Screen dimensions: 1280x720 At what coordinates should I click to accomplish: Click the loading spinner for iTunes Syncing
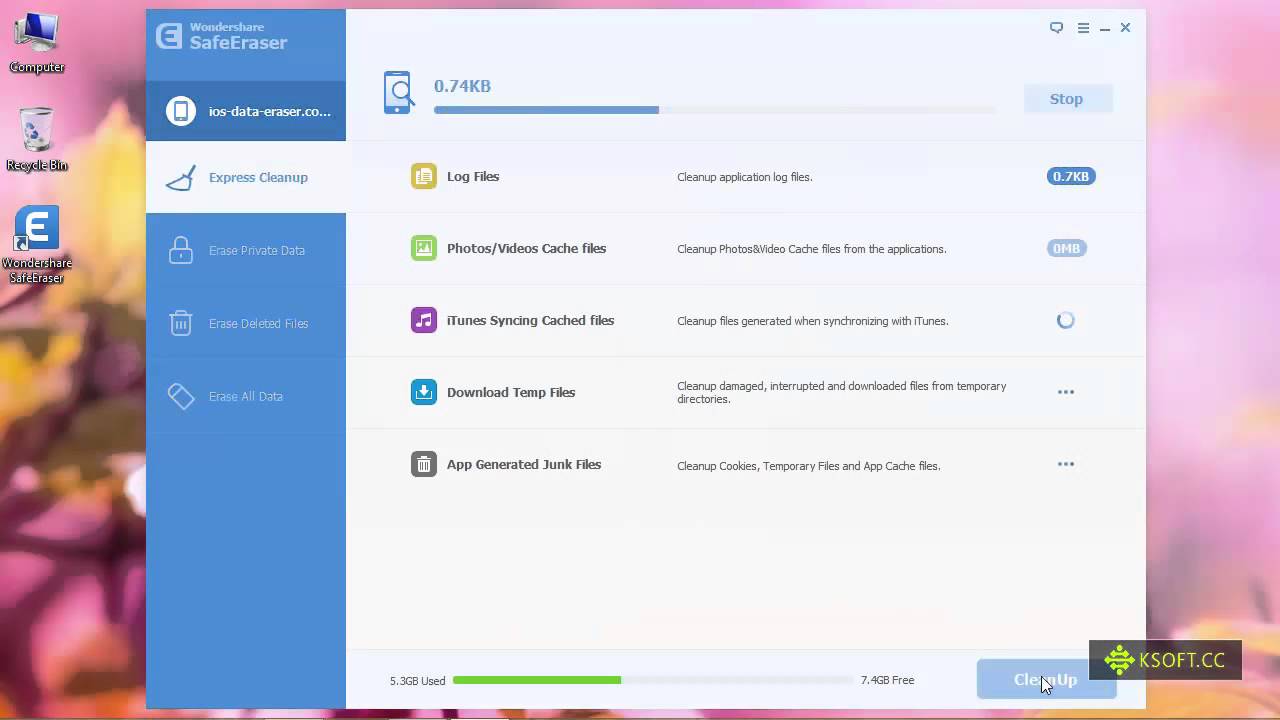point(1066,320)
